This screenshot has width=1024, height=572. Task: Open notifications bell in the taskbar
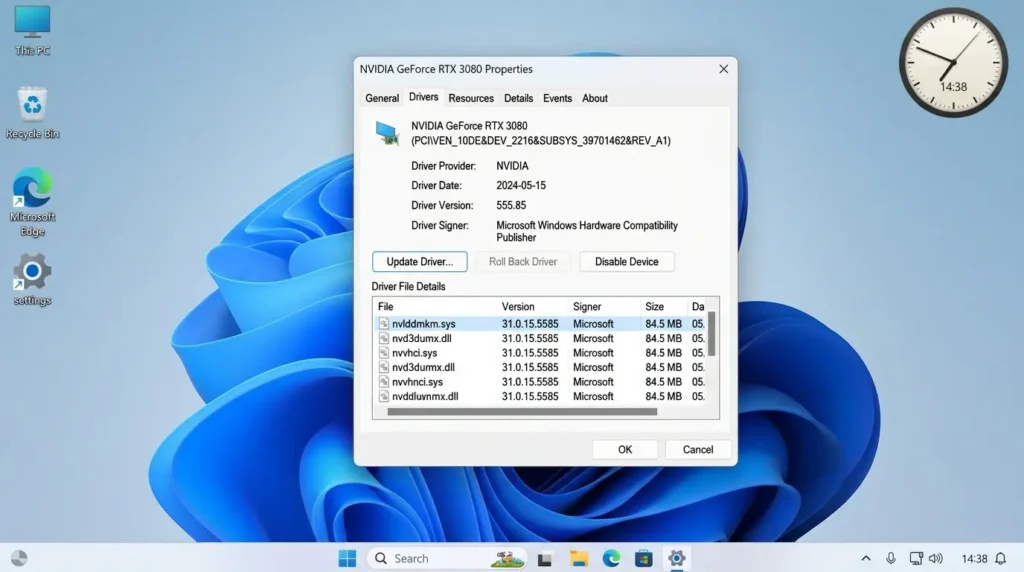pyautogui.click(x=1000, y=558)
